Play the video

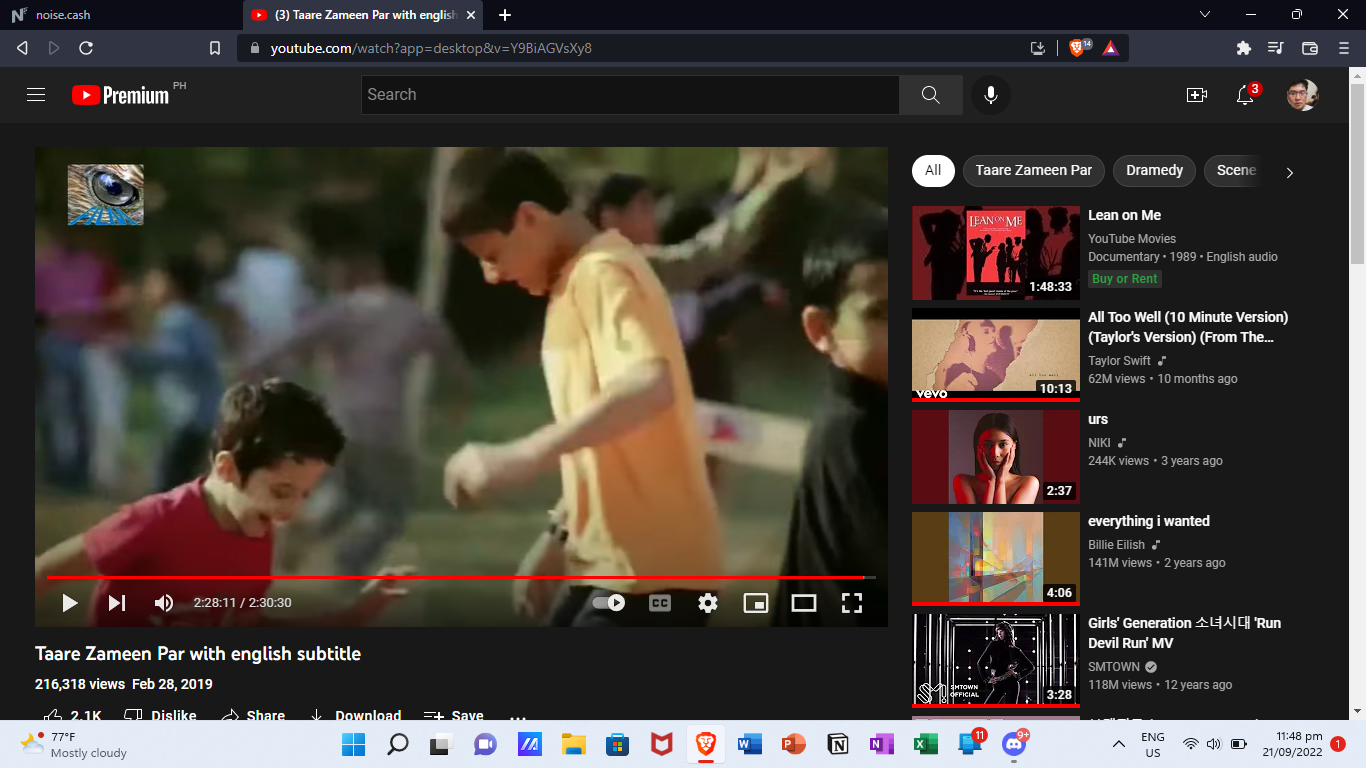pyautogui.click(x=70, y=603)
